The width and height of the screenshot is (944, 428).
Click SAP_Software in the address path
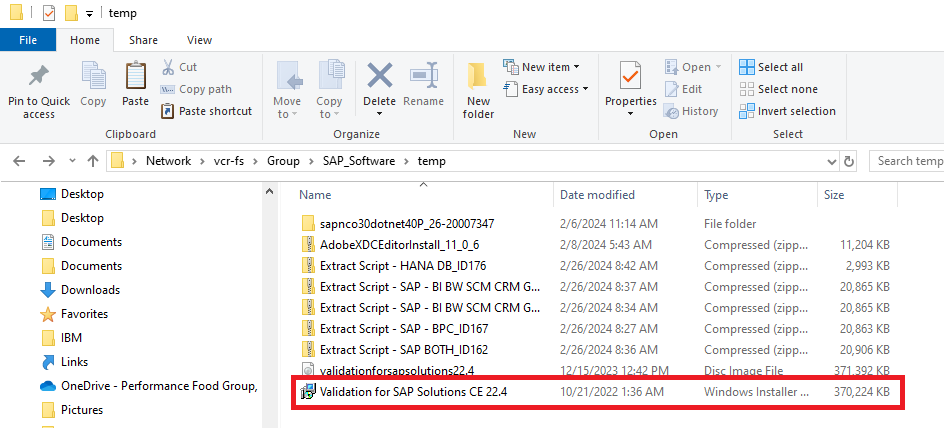(358, 161)
